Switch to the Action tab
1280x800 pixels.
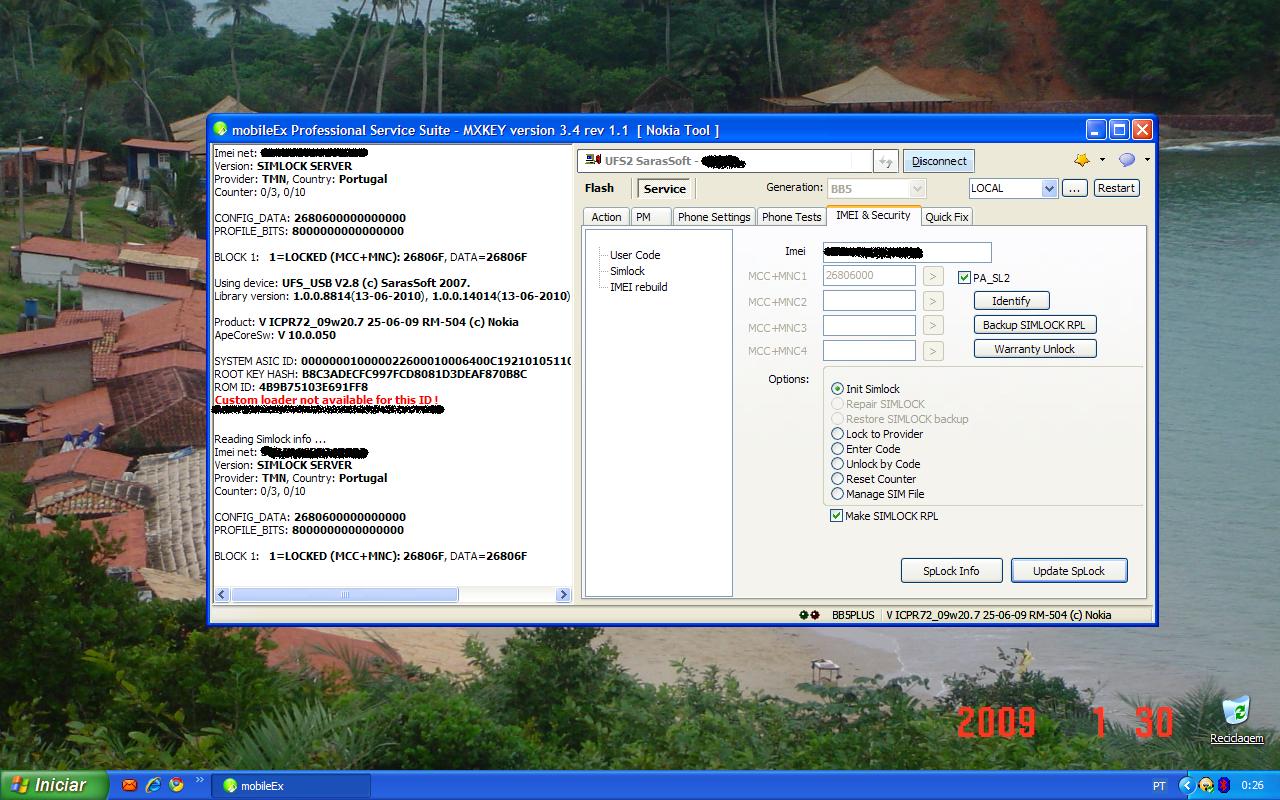tap(606, 217)
